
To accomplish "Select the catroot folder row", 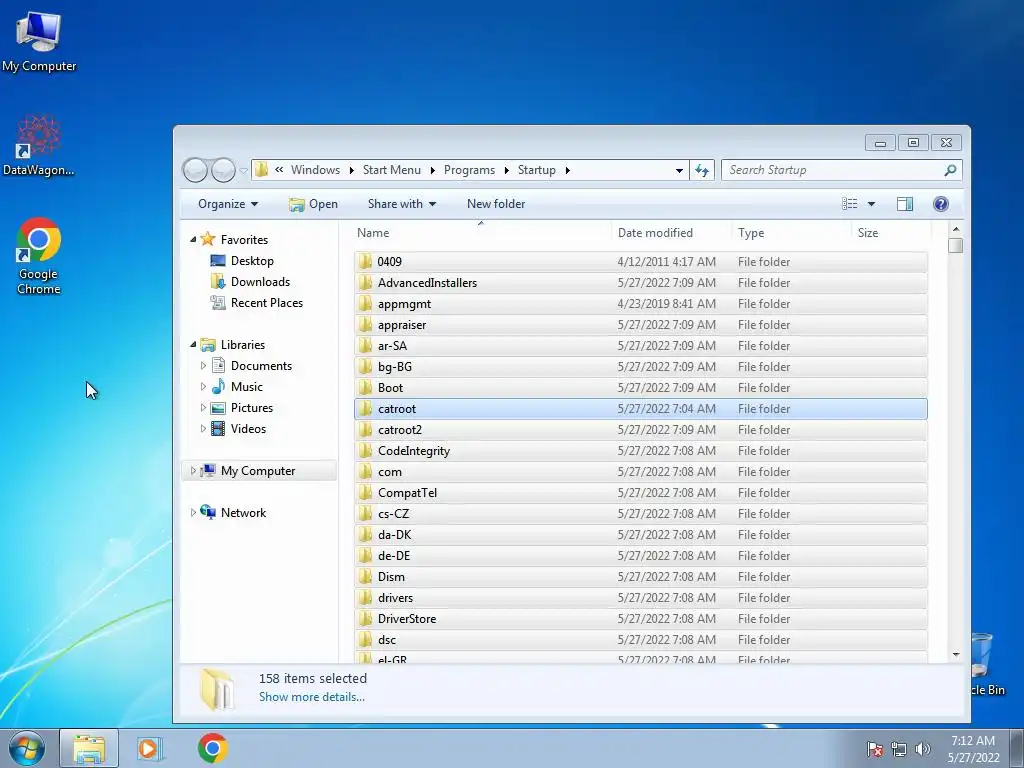I will click(x=641, y=409).
